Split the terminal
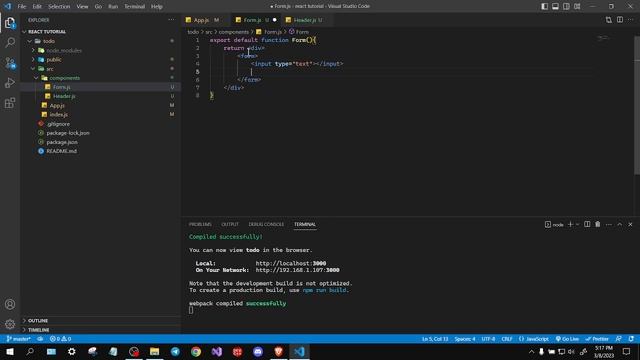 [x=587, y=224]
